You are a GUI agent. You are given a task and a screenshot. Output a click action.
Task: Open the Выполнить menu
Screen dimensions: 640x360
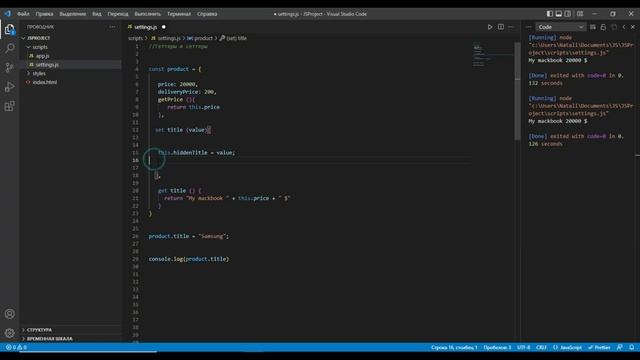(x=147, y=14)
